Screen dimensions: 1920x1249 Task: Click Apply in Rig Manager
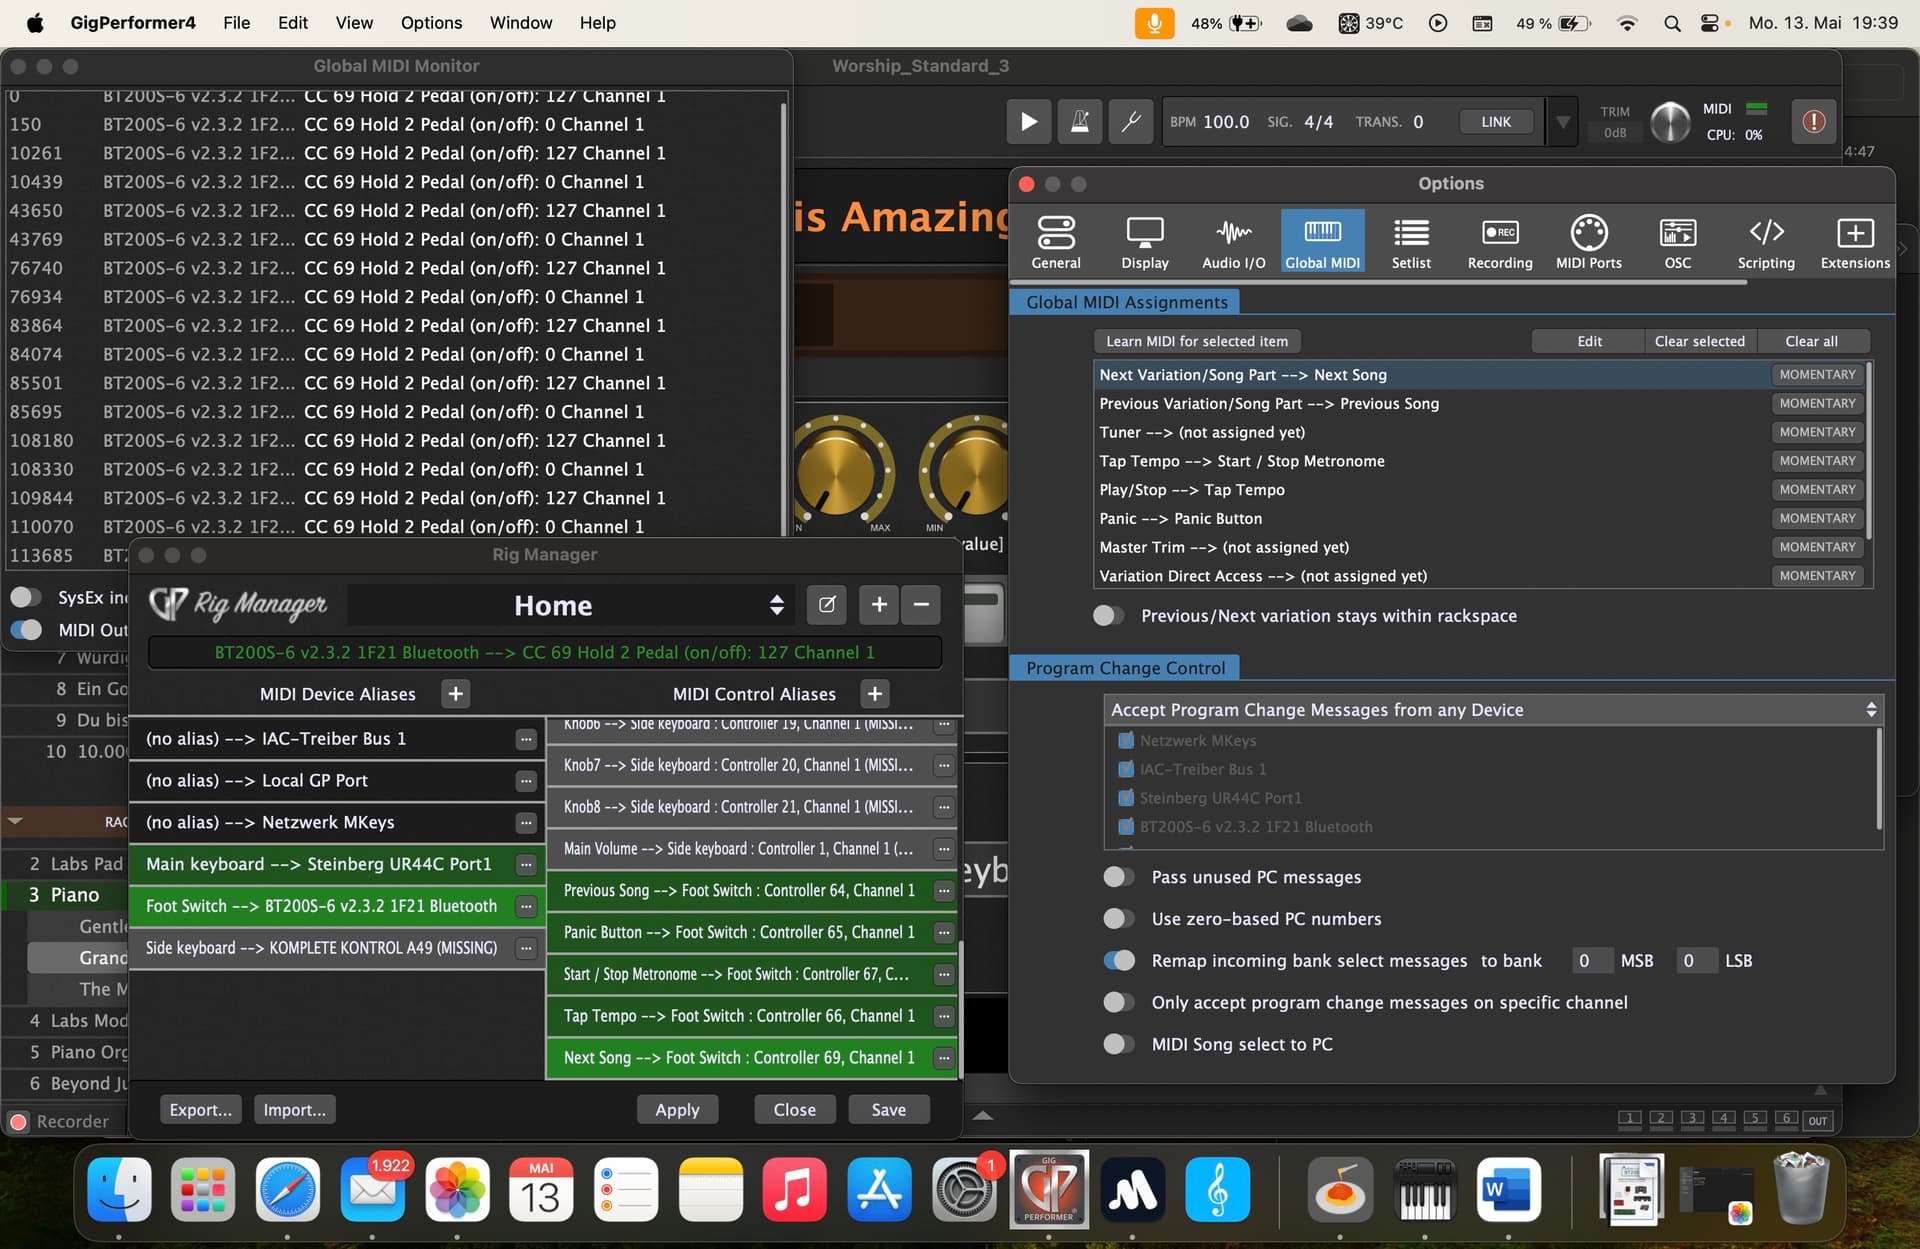pos(677,1109)
